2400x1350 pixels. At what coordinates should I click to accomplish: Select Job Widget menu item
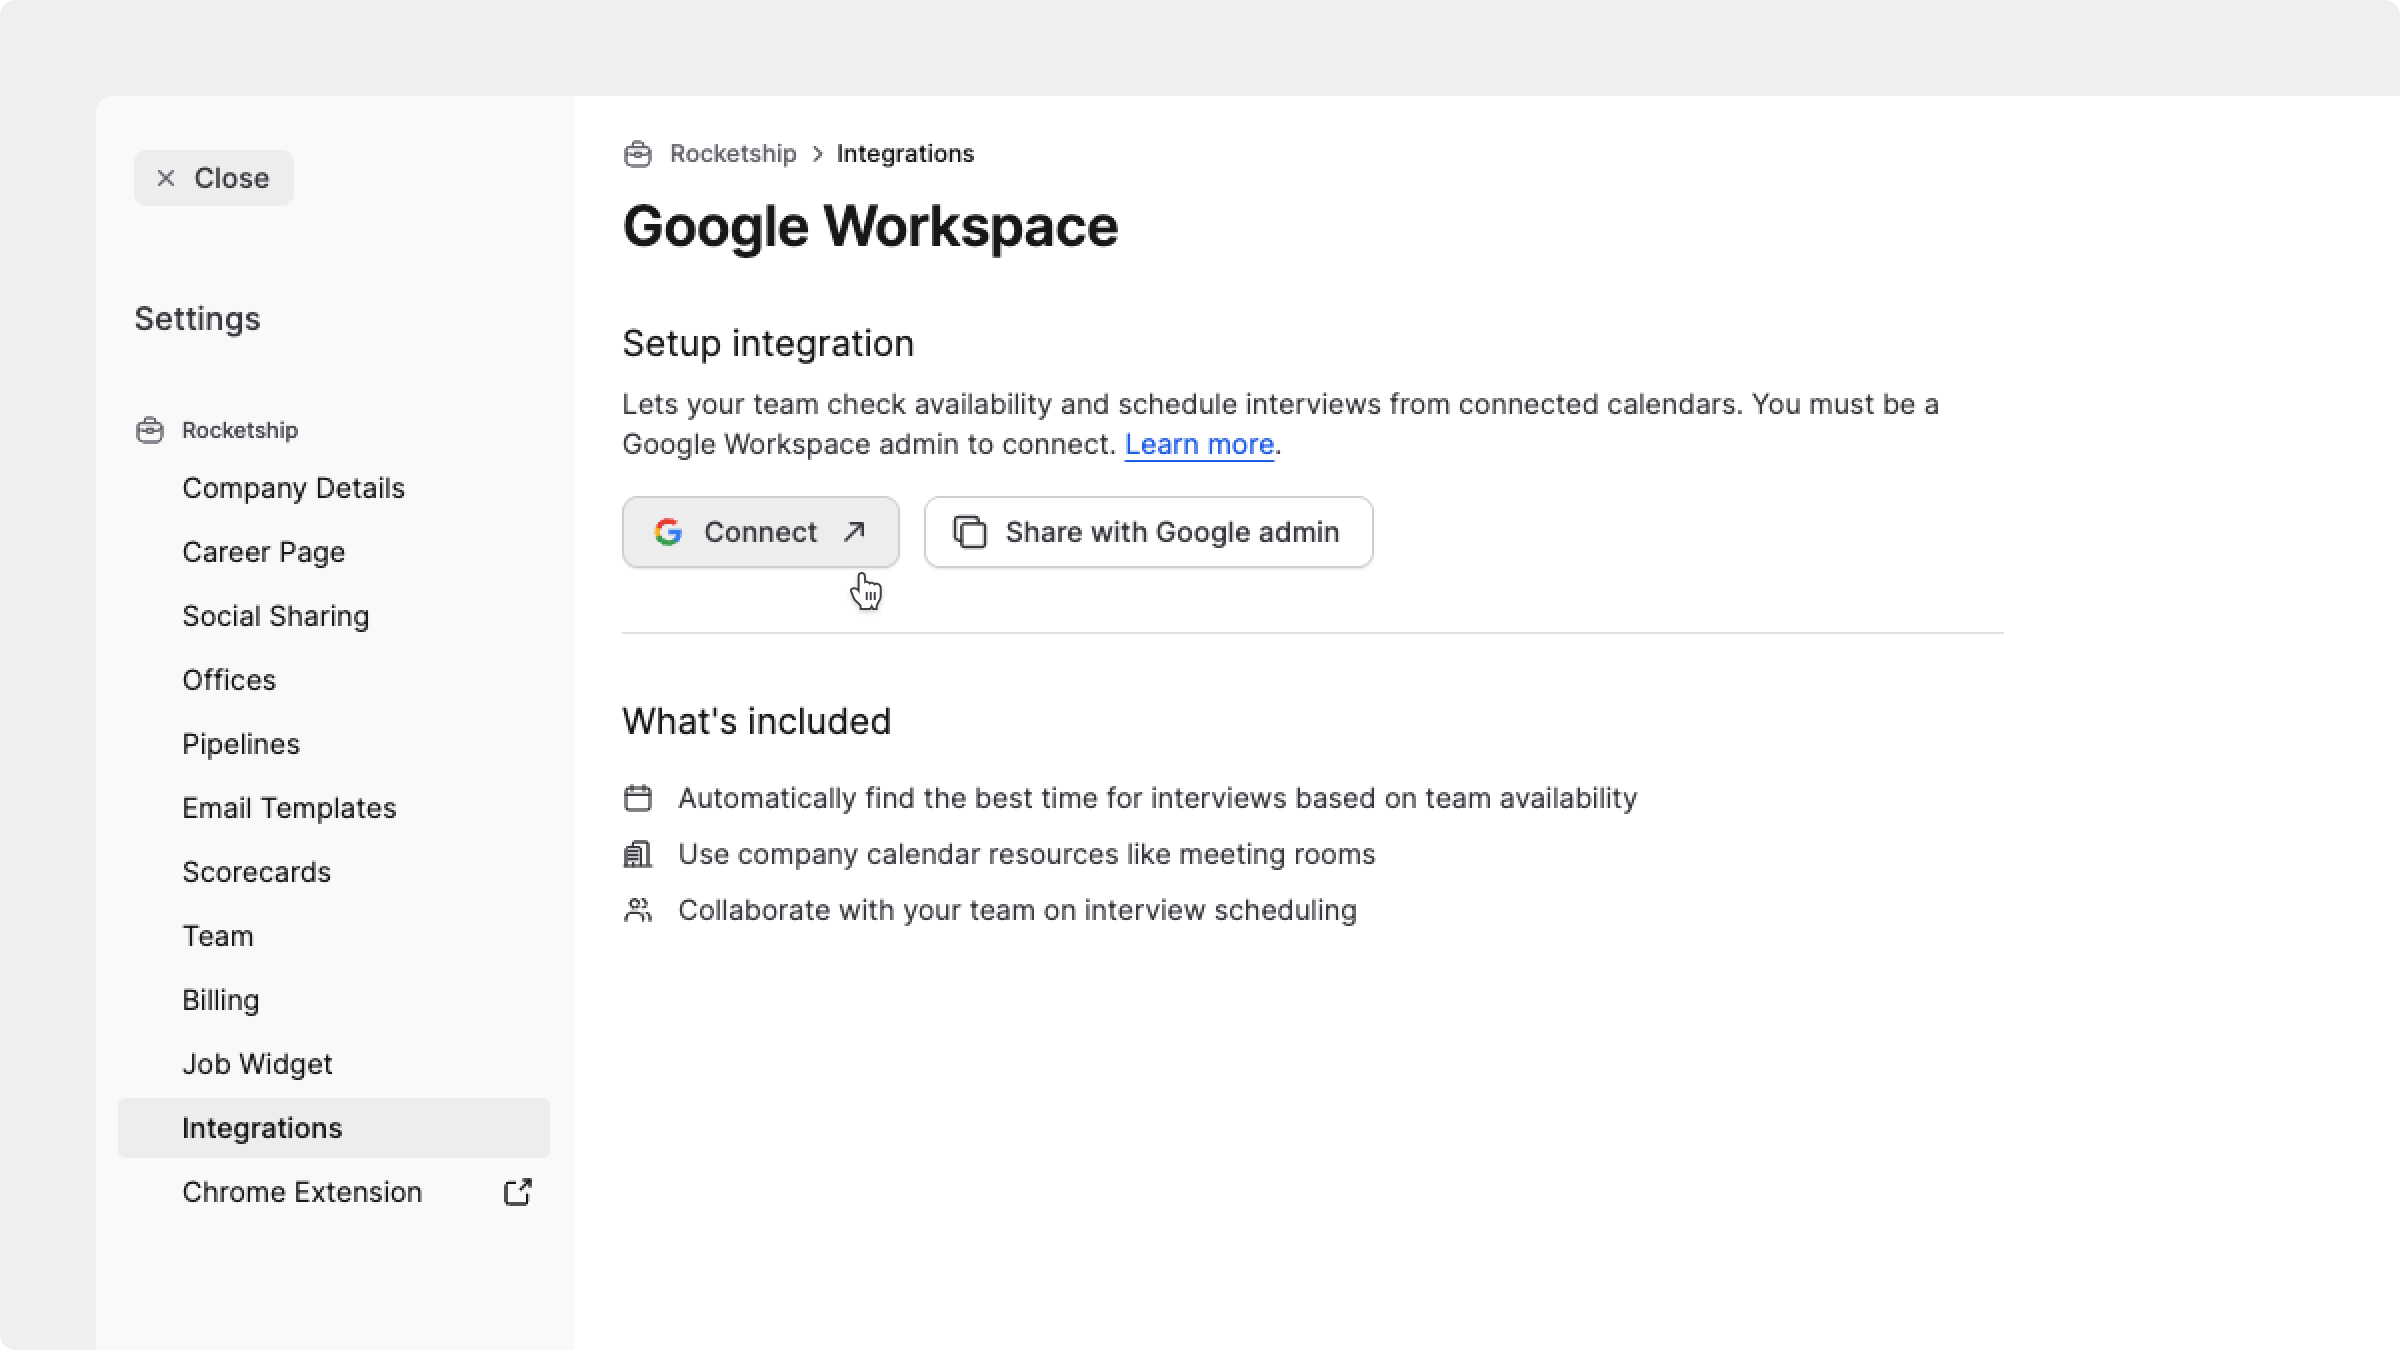[x=257, y=1064]
